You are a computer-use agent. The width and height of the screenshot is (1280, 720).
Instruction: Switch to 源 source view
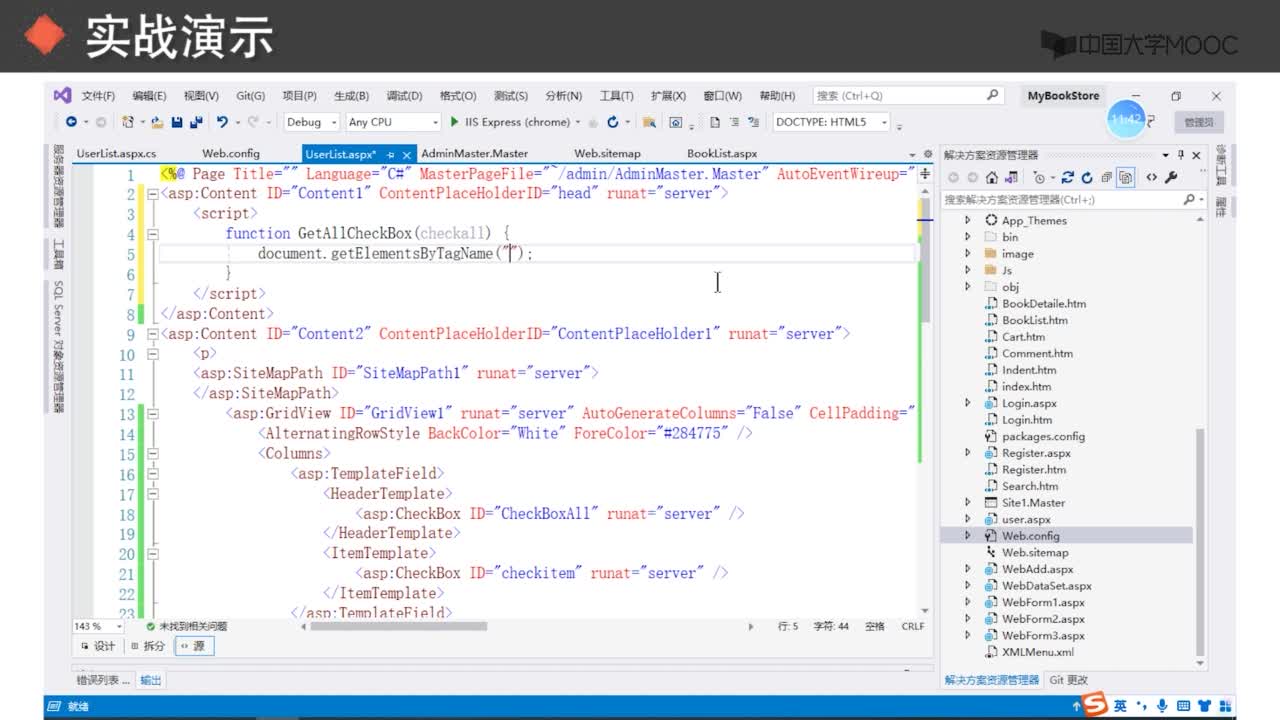[x=193, y=647]
